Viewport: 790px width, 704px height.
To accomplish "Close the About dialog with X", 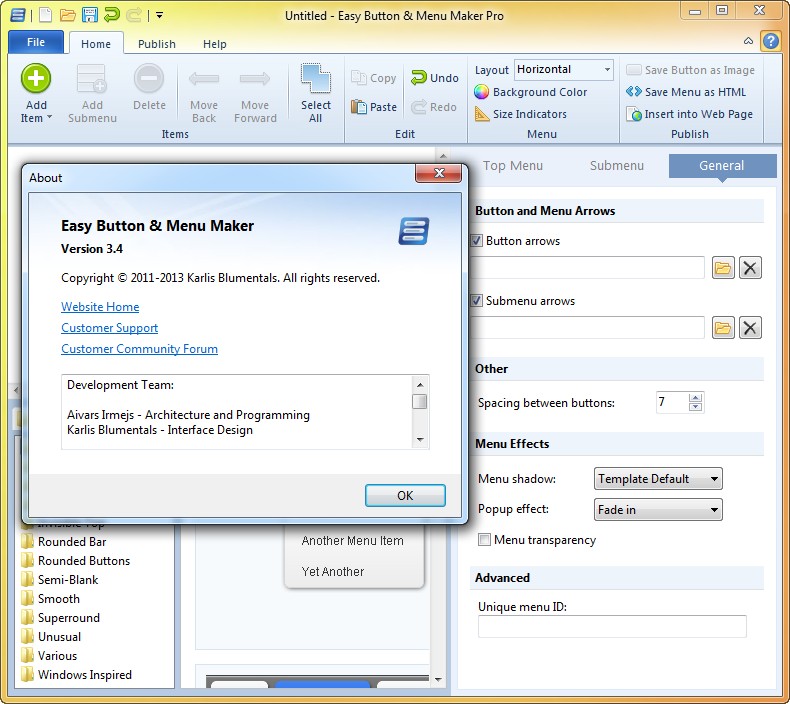I will tap(439, 173).
